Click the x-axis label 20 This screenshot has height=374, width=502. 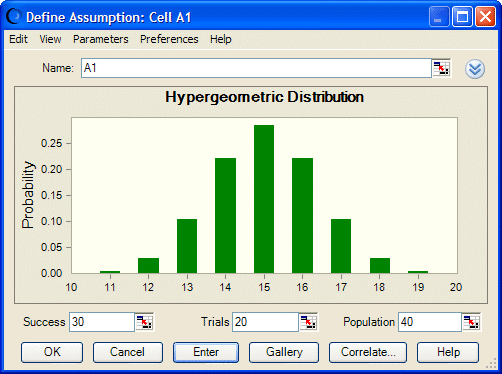click(456, 287)
